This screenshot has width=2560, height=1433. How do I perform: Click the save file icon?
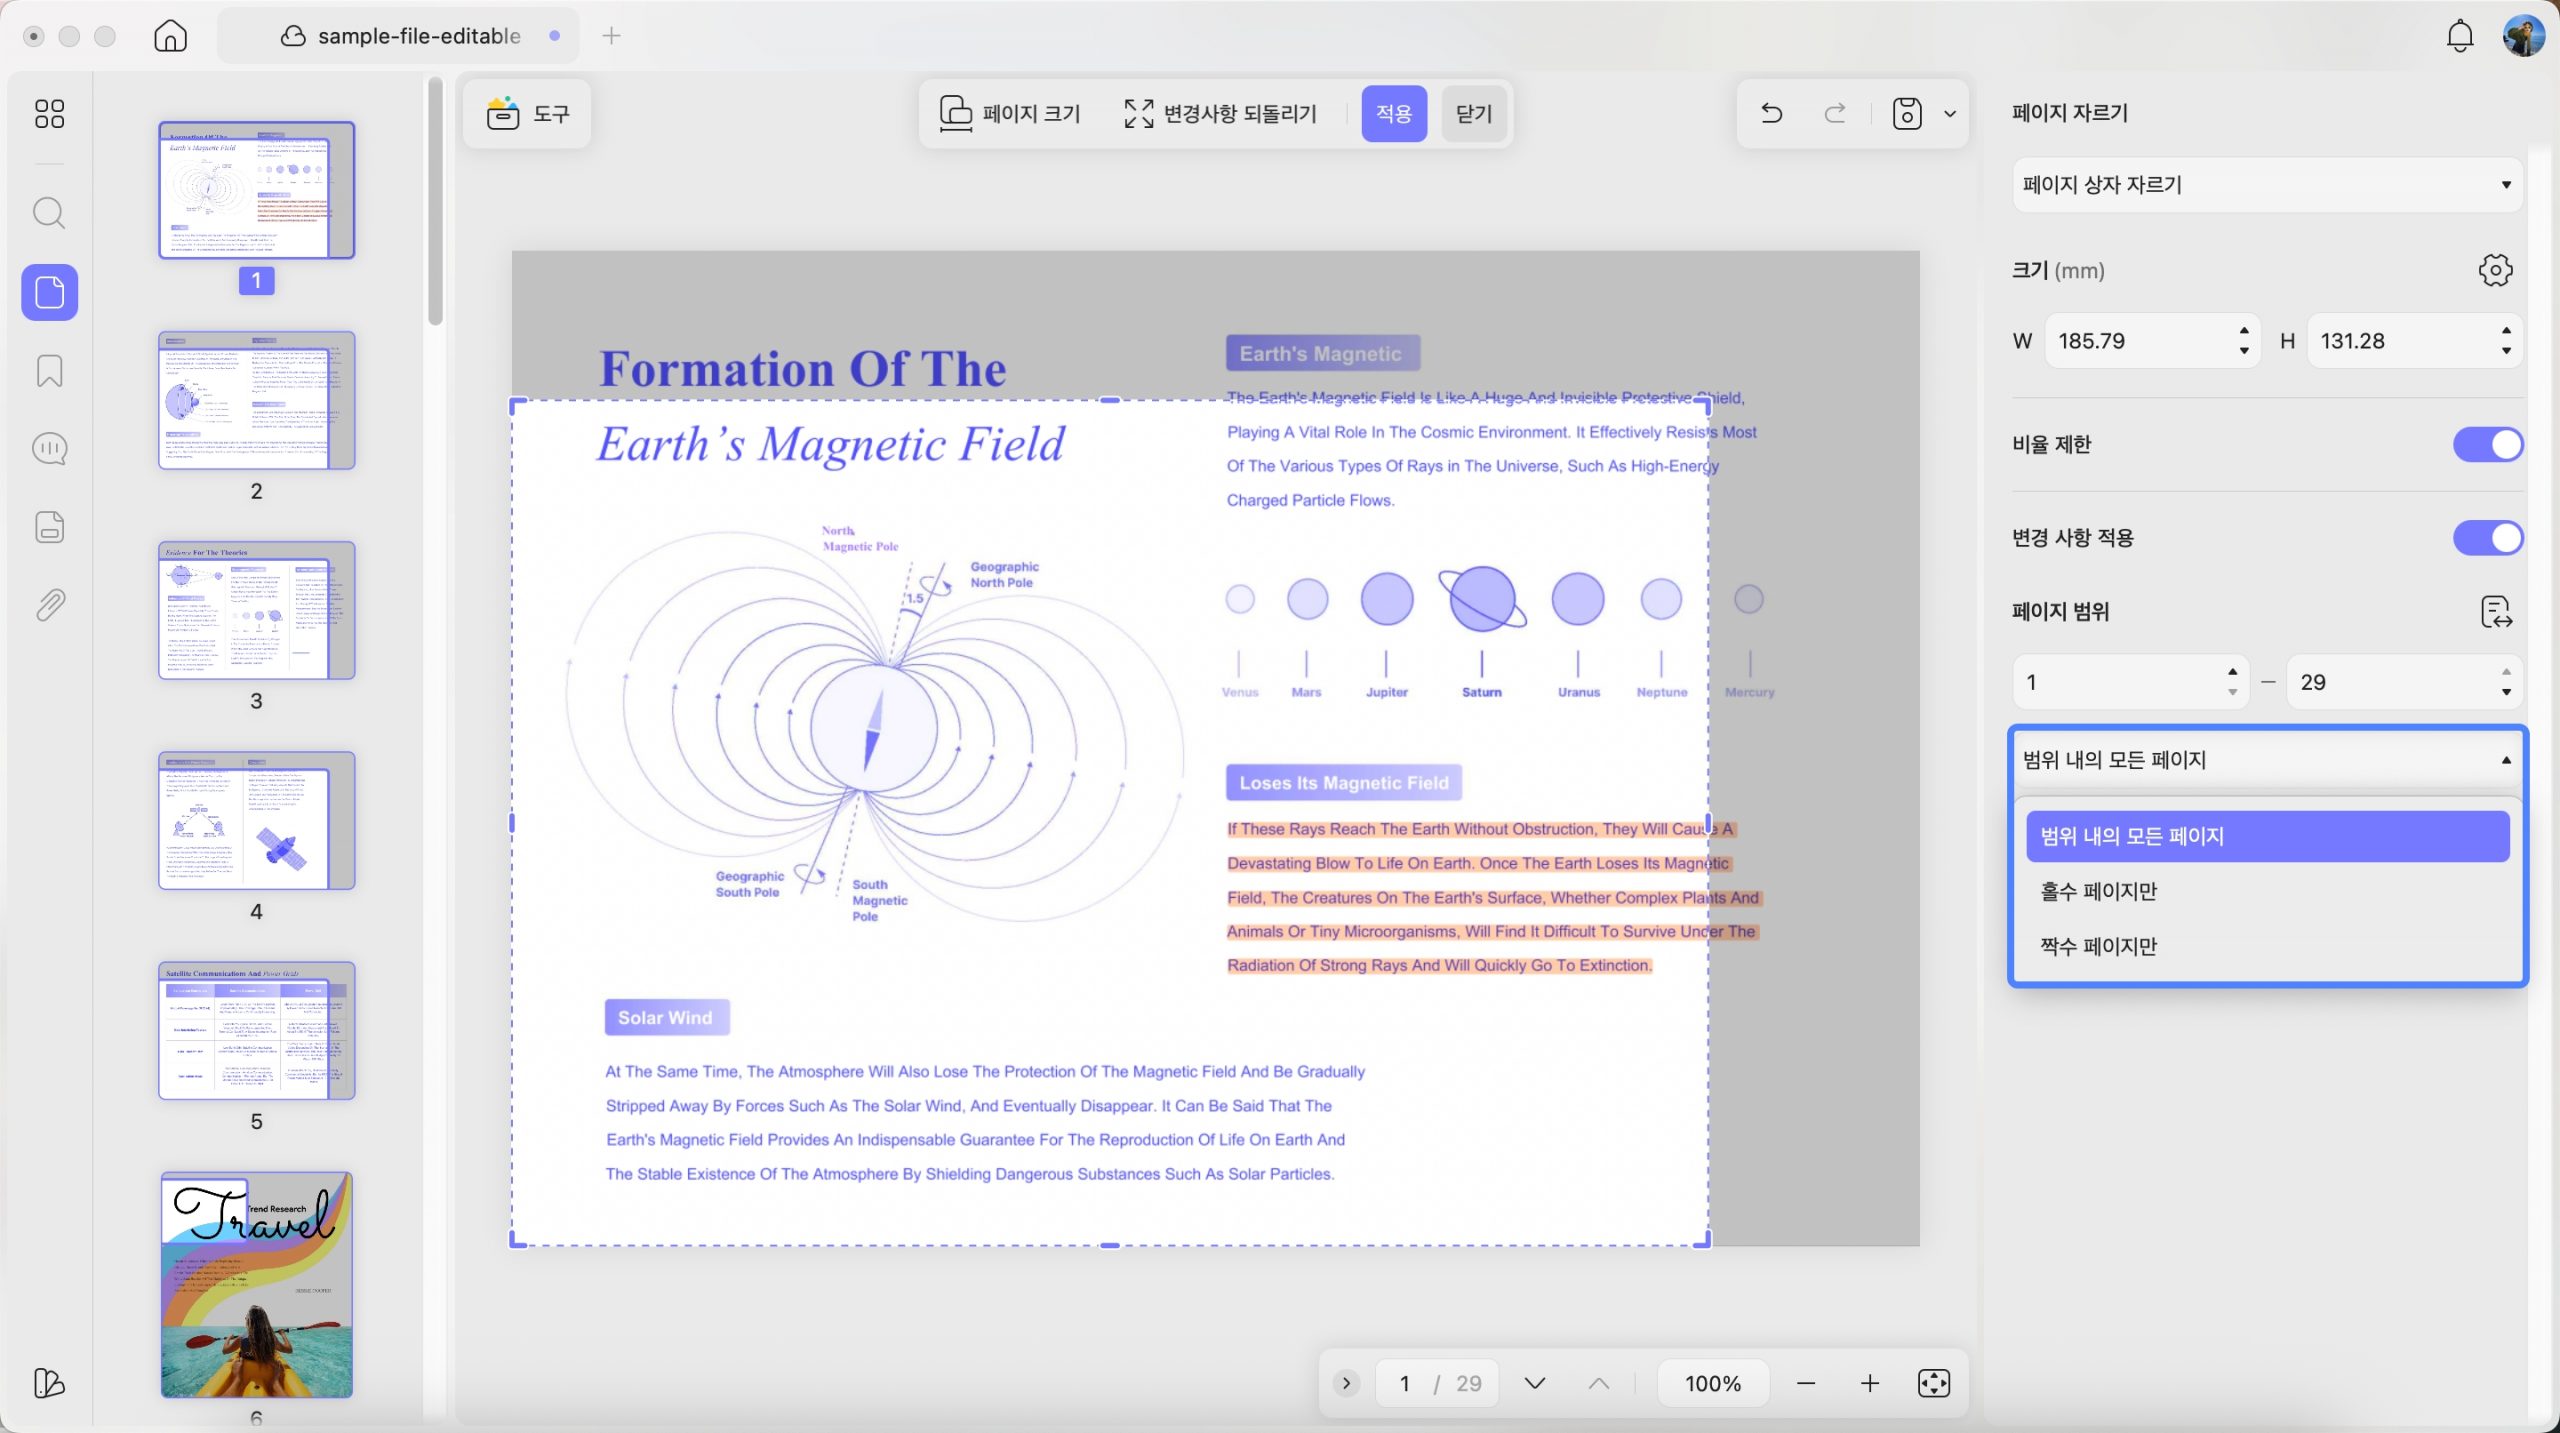click(x=1907, y=114)
